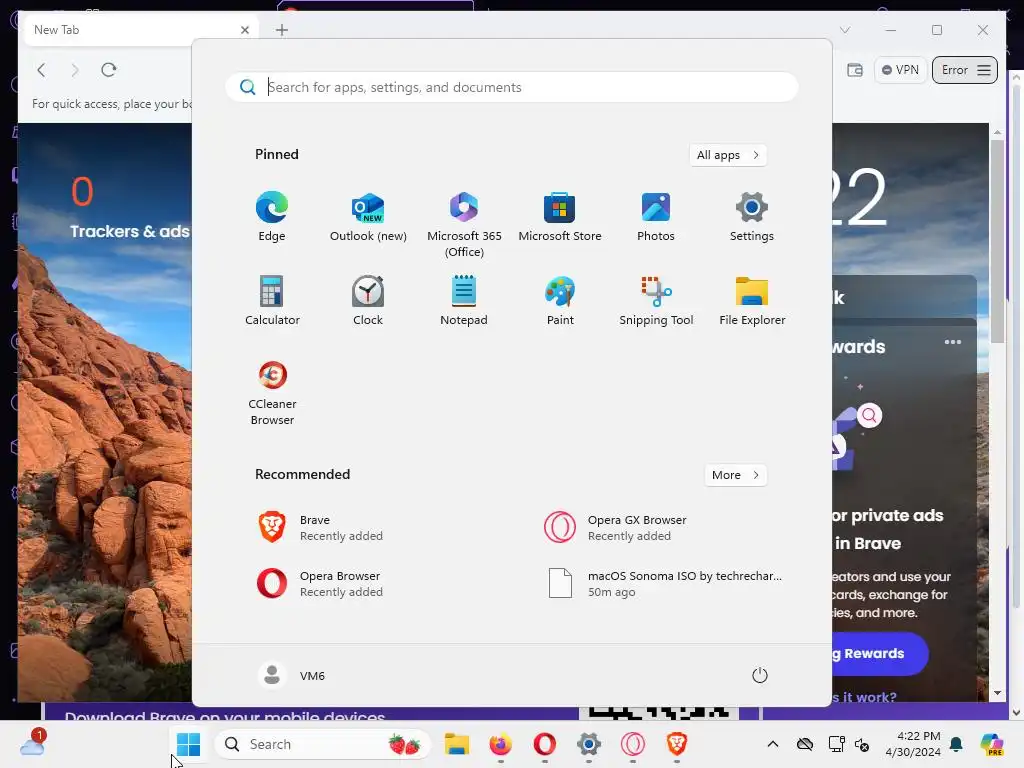Open Brave Rewards card options menu

coord(953,342)
